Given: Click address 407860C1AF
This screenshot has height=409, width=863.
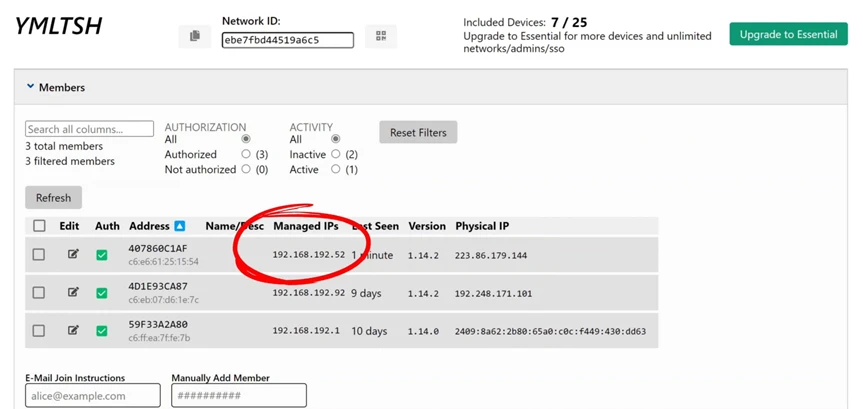Looking at the screenshot, I should 158,248.
